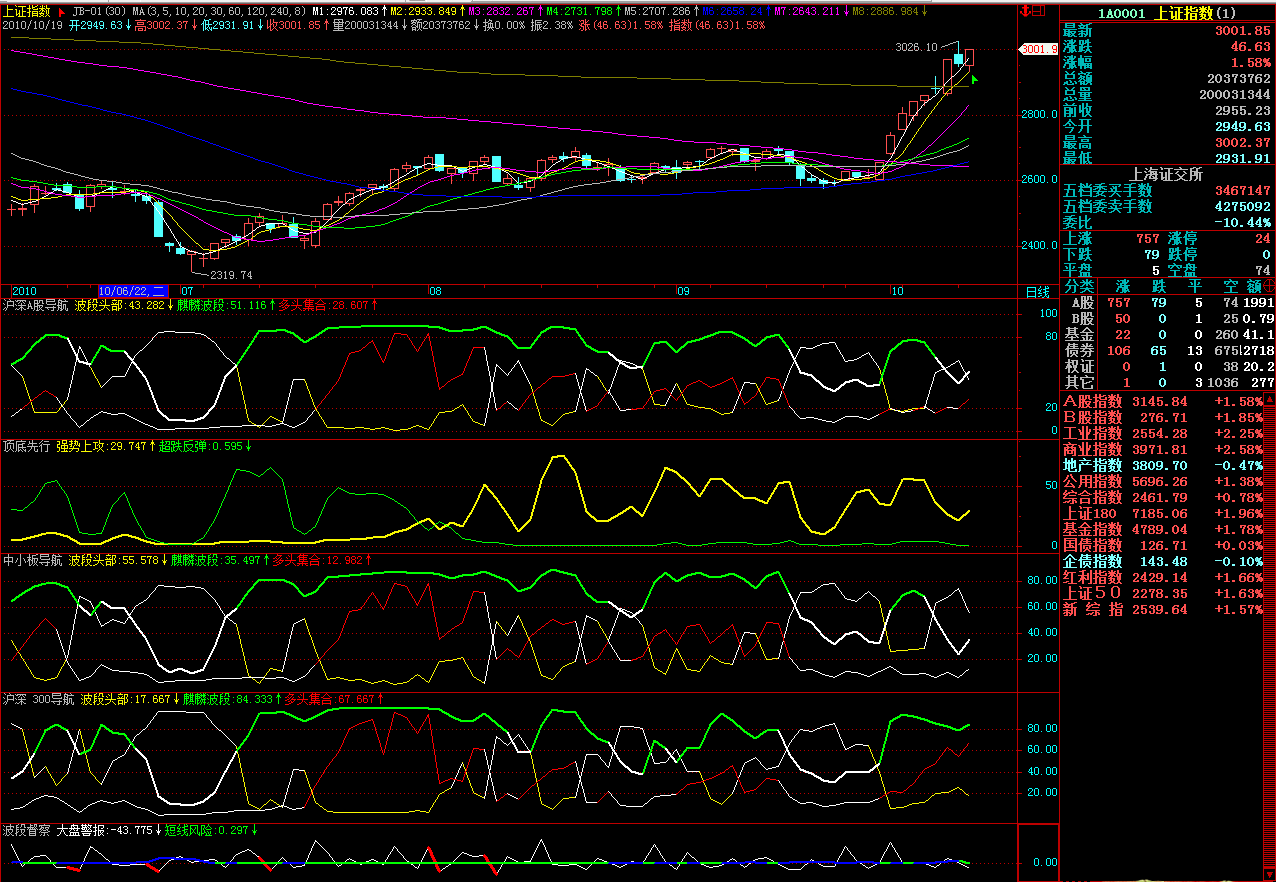Click the red arrow icon beside 上证指数 title

(62, 12)
